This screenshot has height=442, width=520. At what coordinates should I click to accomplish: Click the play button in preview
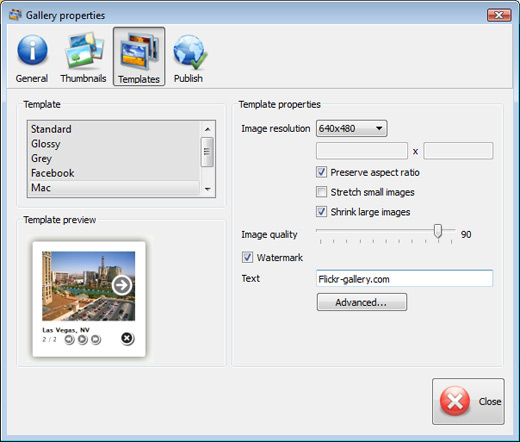(x=82, y=339)
